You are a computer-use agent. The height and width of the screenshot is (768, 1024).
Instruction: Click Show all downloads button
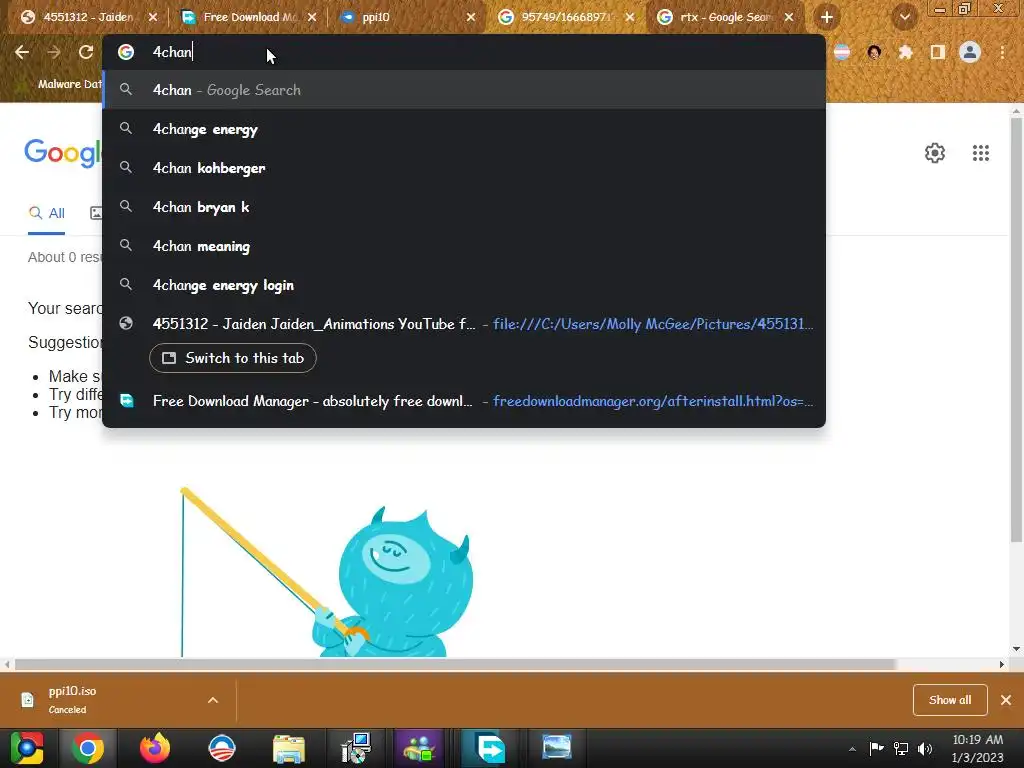950,700
